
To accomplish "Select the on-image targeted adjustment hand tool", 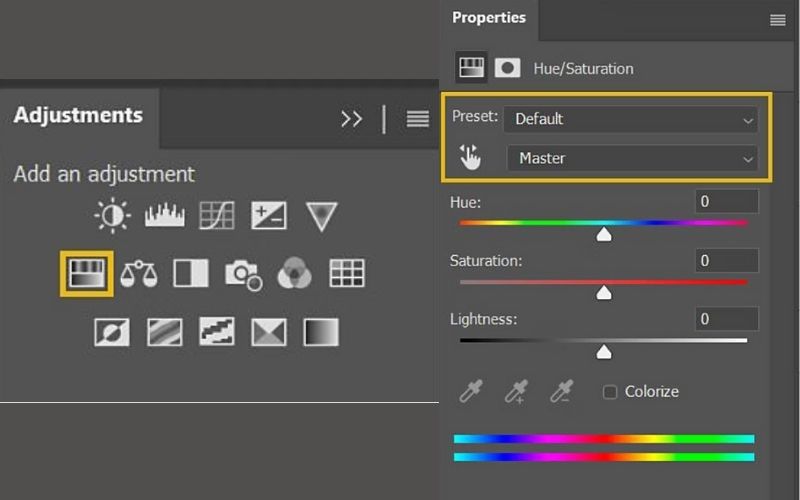I will click(470, 157).
